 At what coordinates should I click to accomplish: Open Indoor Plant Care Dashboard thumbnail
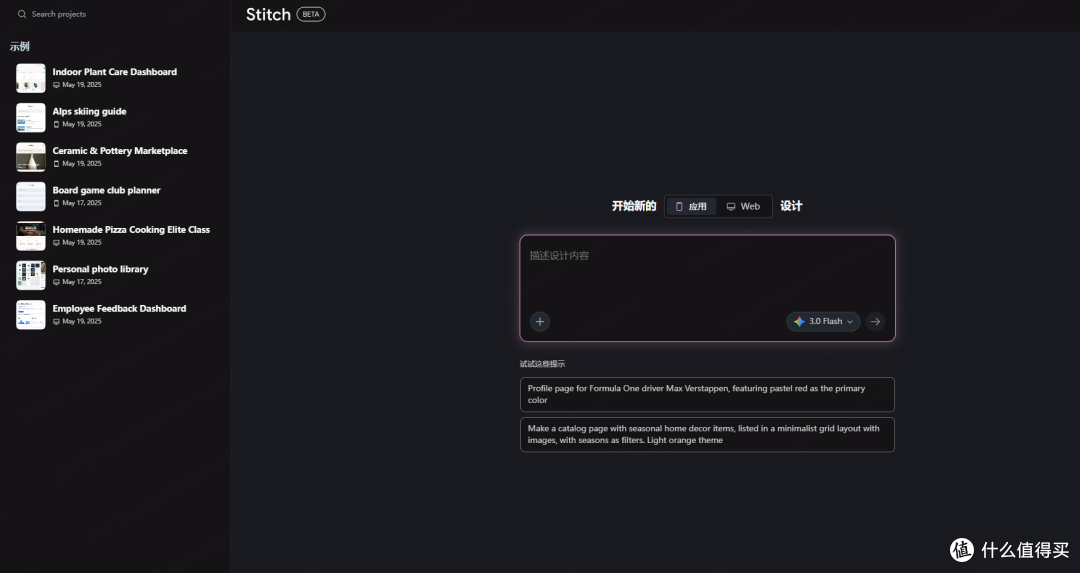pyautogui.click(x=31, y=78)
